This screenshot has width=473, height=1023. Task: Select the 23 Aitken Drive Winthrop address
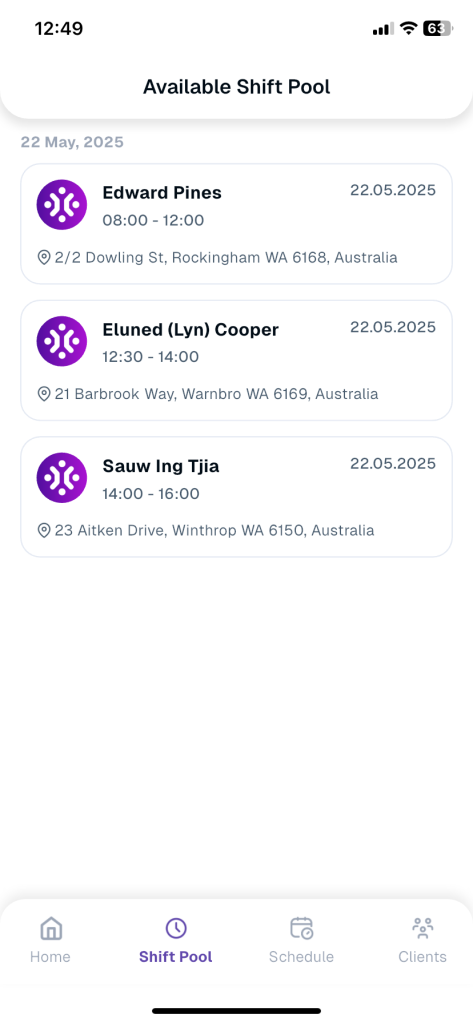coord(215,530)
